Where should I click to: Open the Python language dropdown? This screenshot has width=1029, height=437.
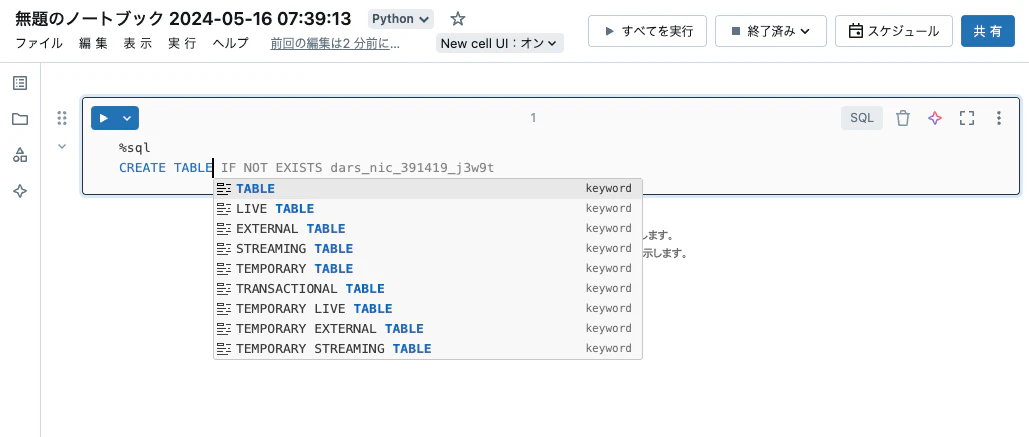[x=402, y=19]
